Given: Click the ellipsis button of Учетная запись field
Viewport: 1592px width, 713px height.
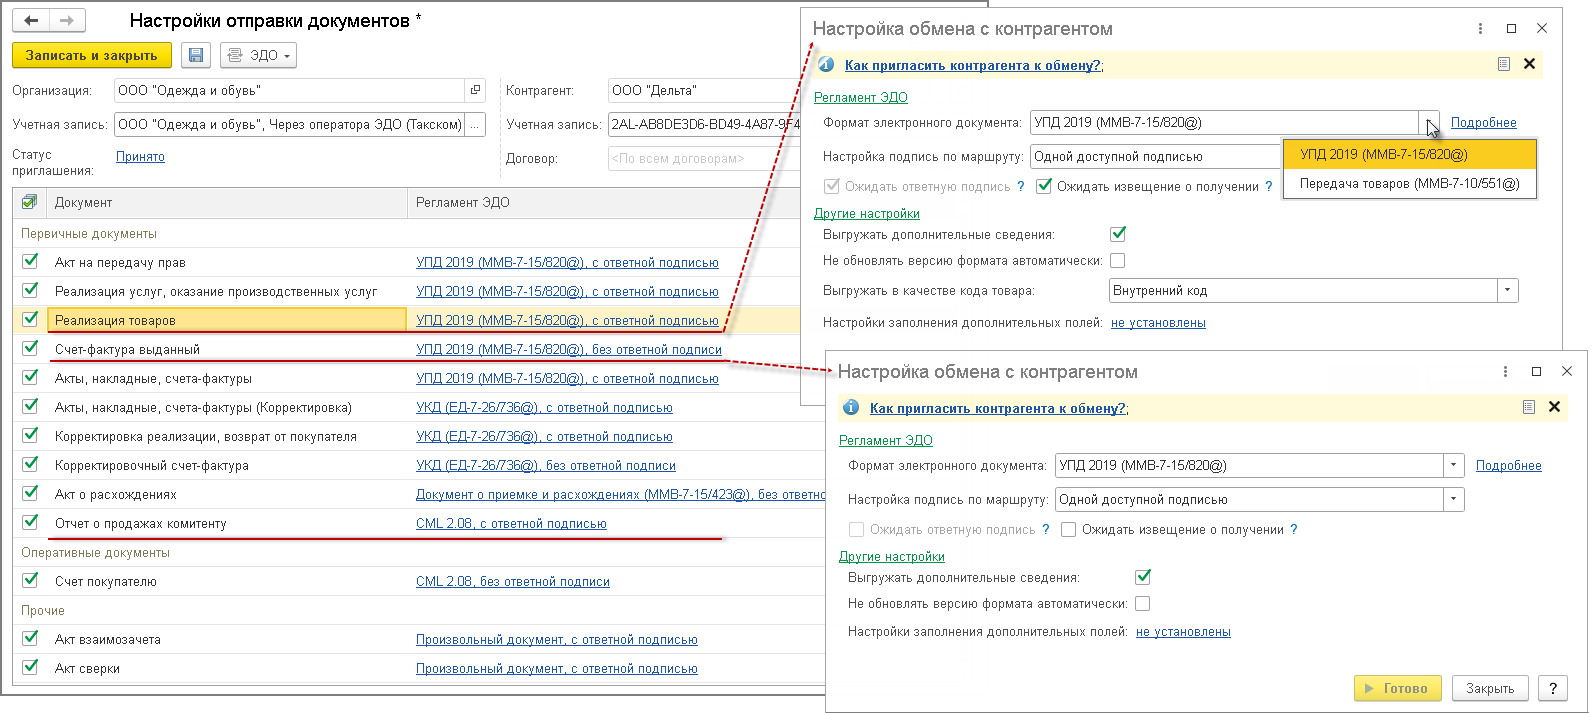Looking at the screenshot, I should click(475, 124).
